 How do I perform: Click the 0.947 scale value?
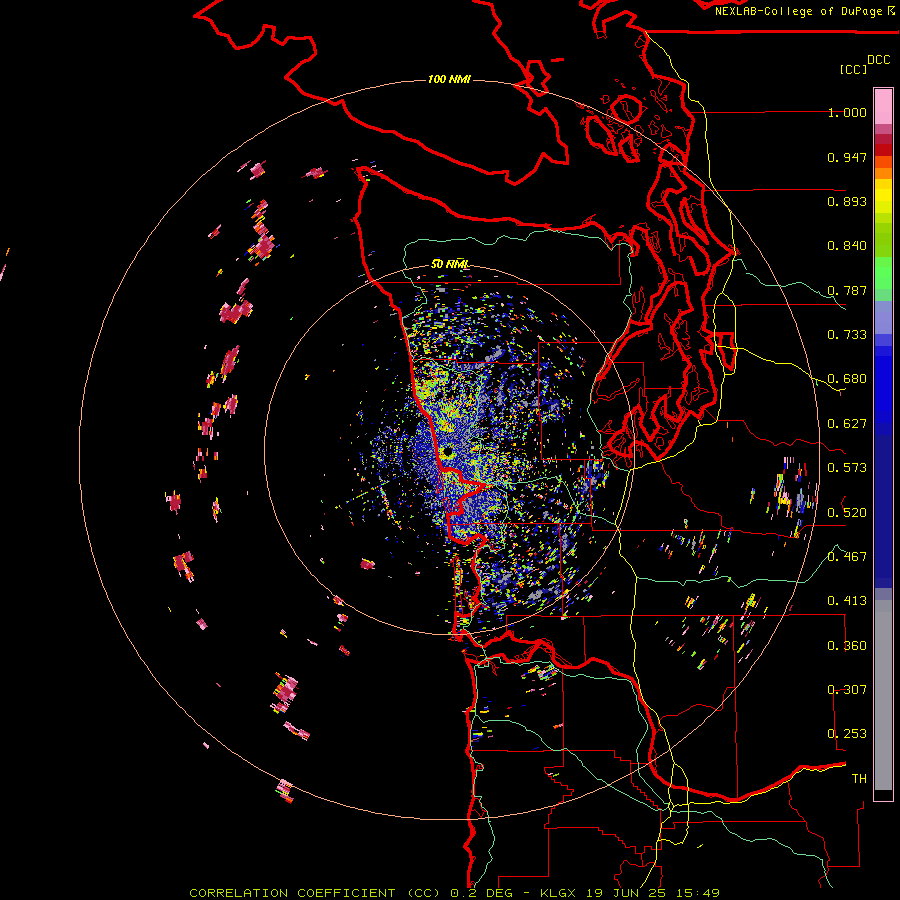[847, 157]
